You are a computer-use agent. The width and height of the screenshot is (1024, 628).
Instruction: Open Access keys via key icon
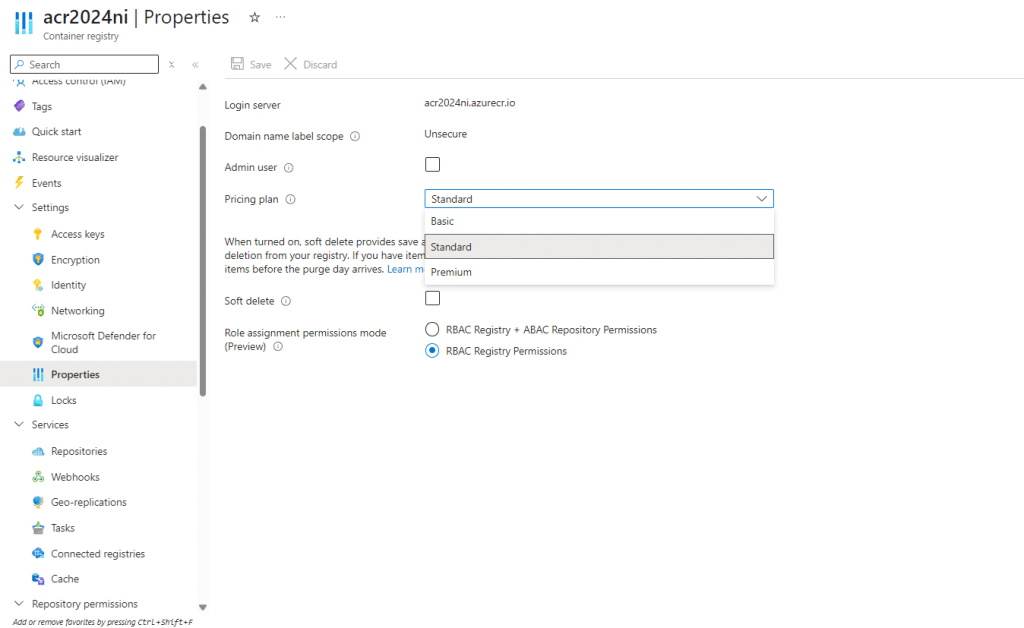point(38,234)
